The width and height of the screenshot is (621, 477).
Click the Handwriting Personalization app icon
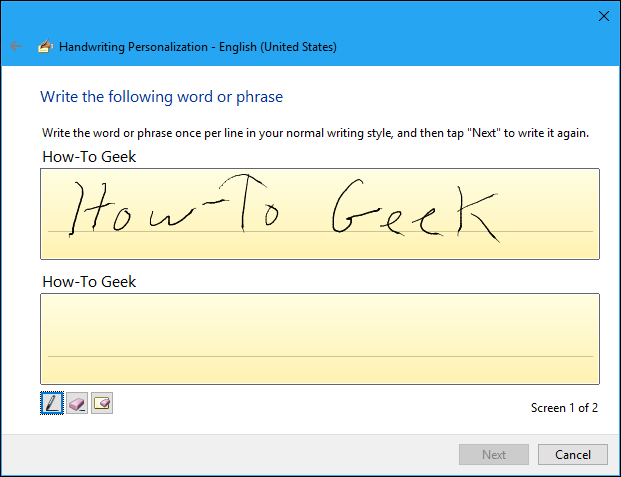tap(44, 46)
